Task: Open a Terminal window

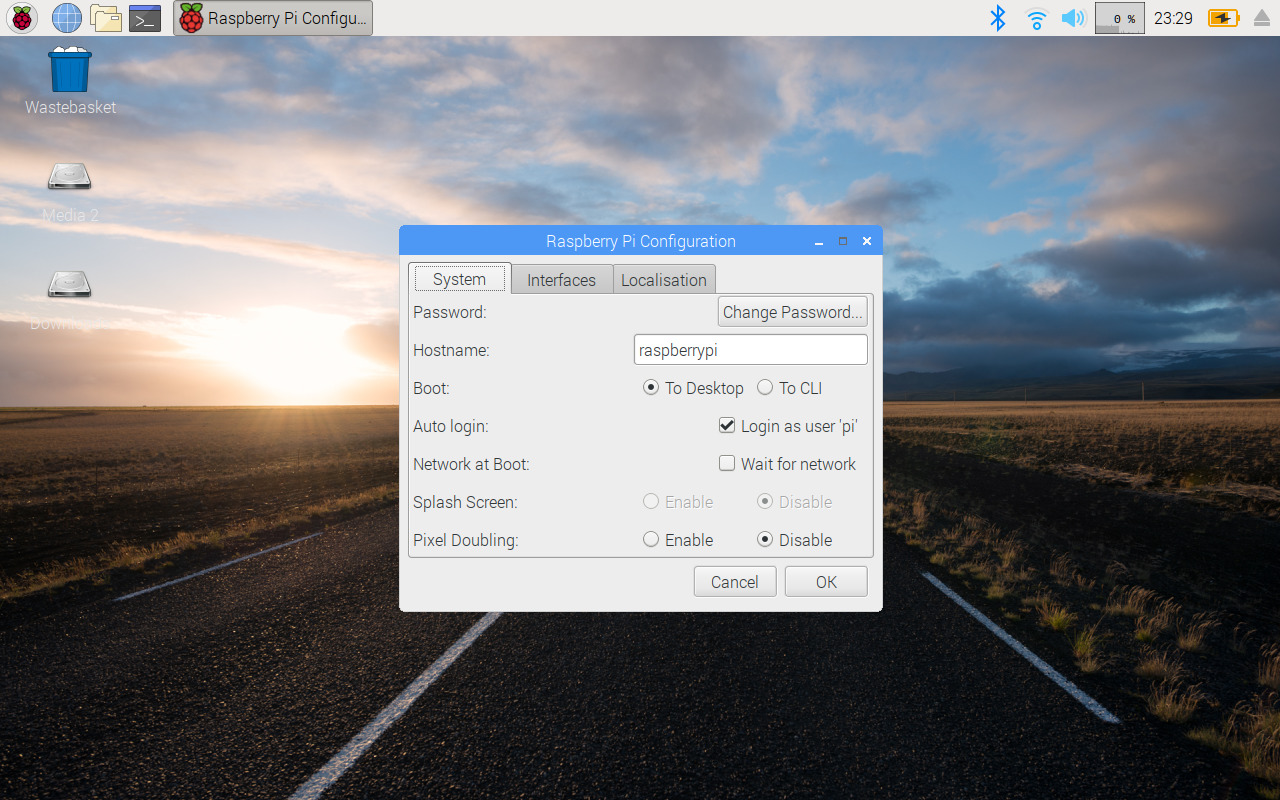Action: tap(145, 17)
